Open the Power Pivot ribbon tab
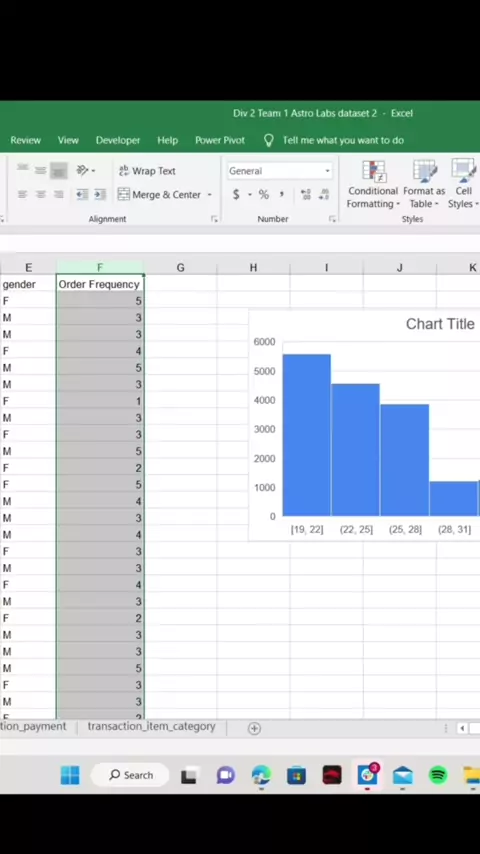Viewport: 480px width, 854px height. click(220, 140)
